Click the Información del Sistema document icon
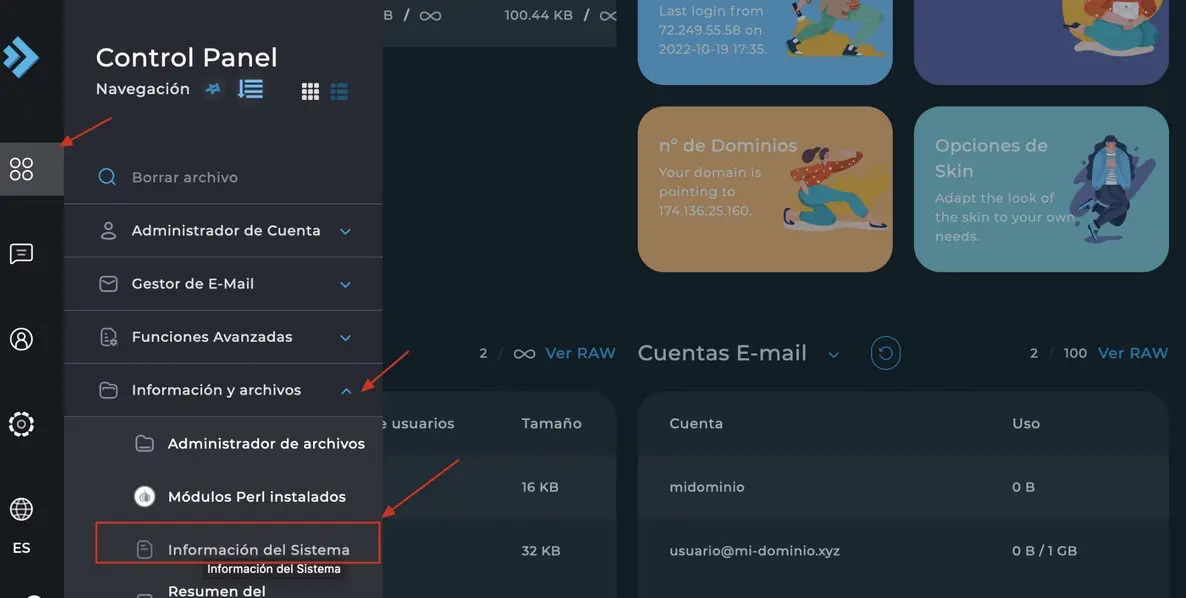The width and height of the screenshot is (1186, 598). click(144, 550)
